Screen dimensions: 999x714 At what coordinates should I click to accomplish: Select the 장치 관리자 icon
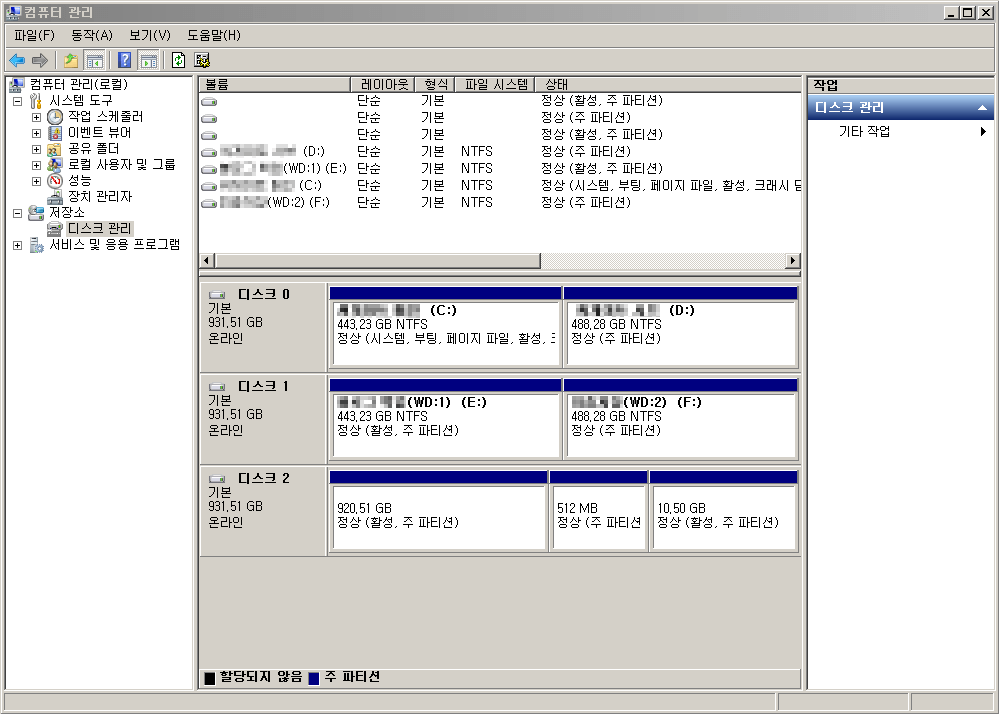(55, 197)
